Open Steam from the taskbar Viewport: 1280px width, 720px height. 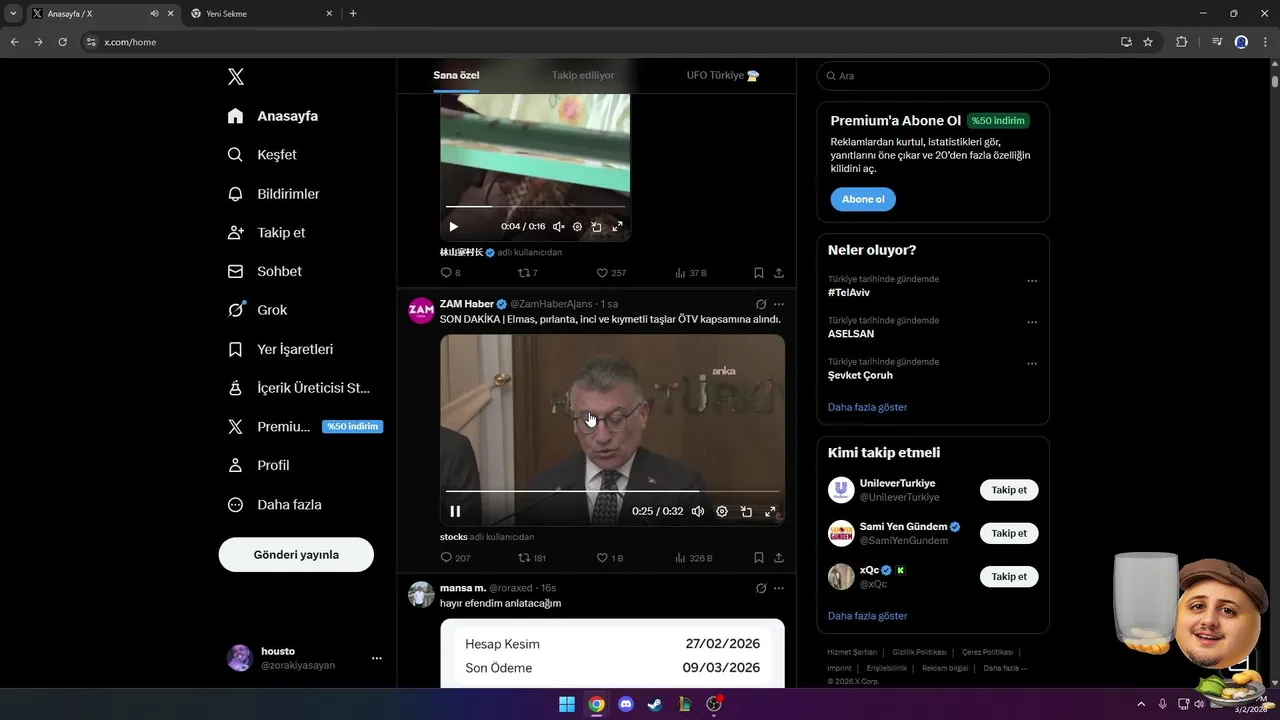655,704
